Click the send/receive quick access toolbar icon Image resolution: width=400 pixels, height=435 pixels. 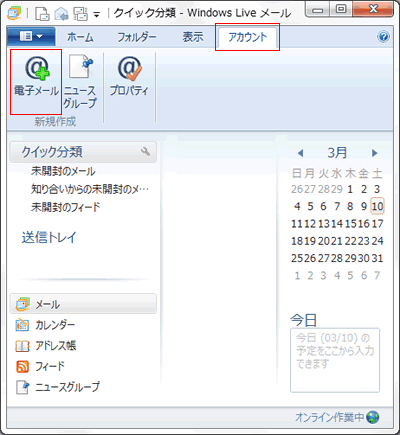coord(80,14)
